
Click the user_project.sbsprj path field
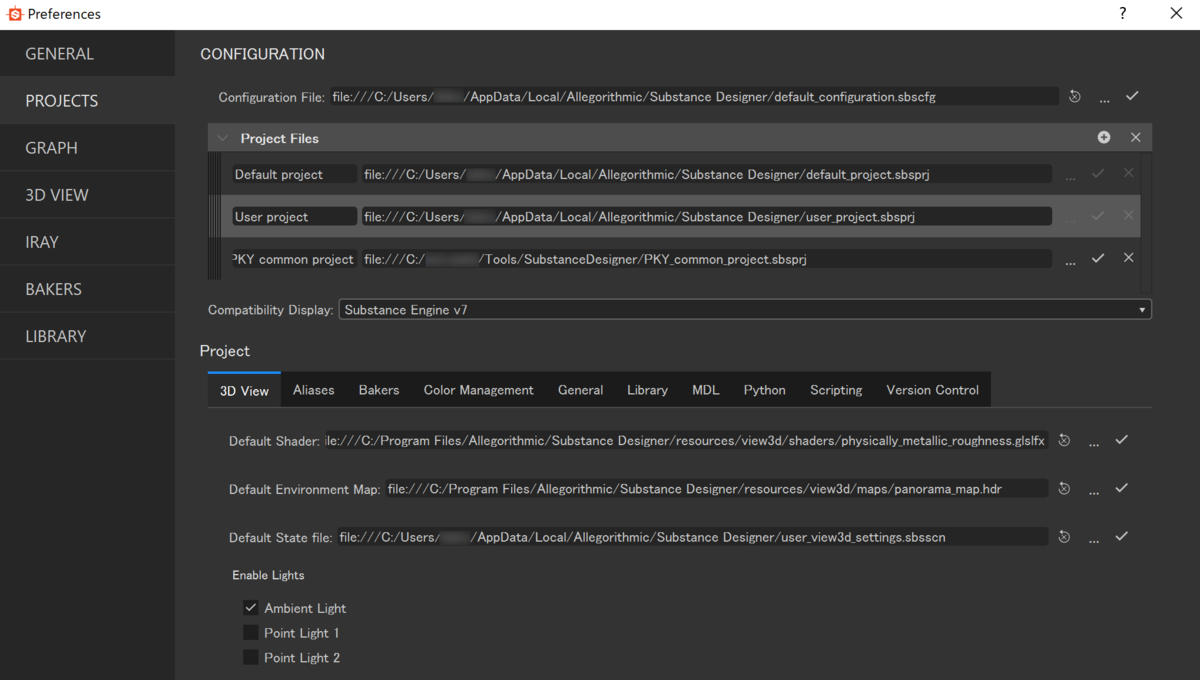click(x=706, y=216)
